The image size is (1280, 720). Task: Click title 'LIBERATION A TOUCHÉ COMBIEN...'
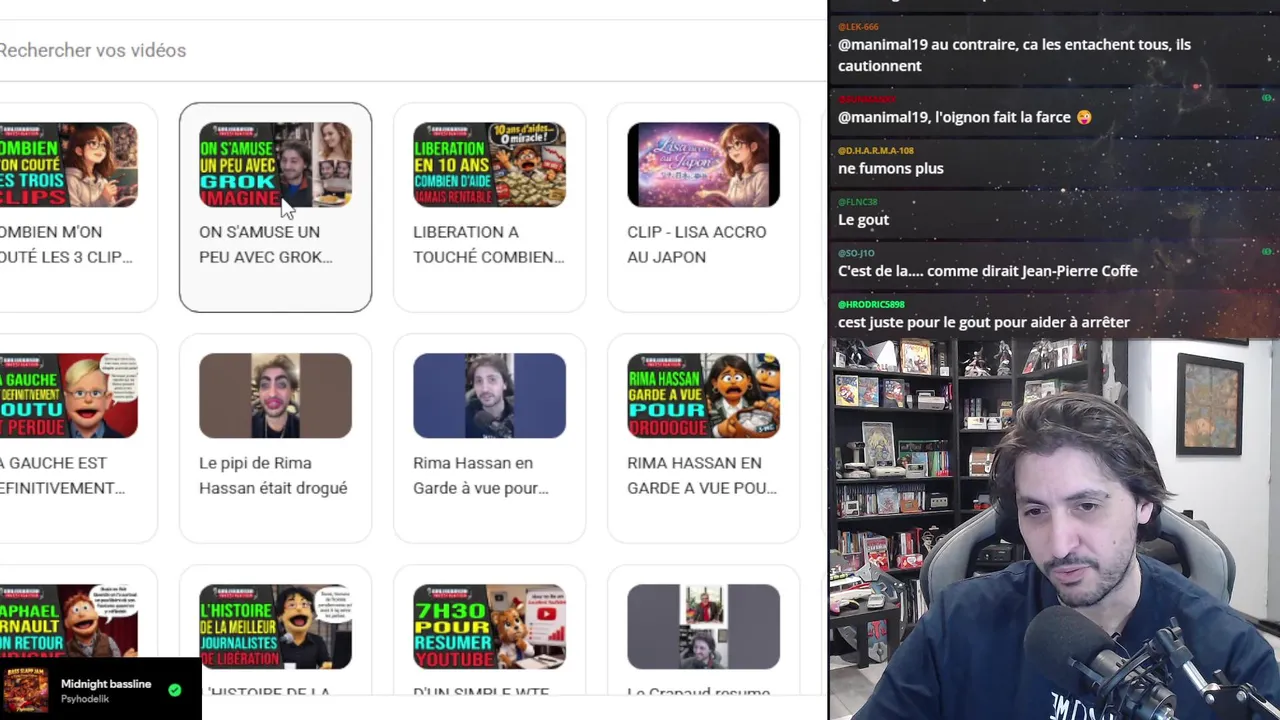(x=488, y=244)
